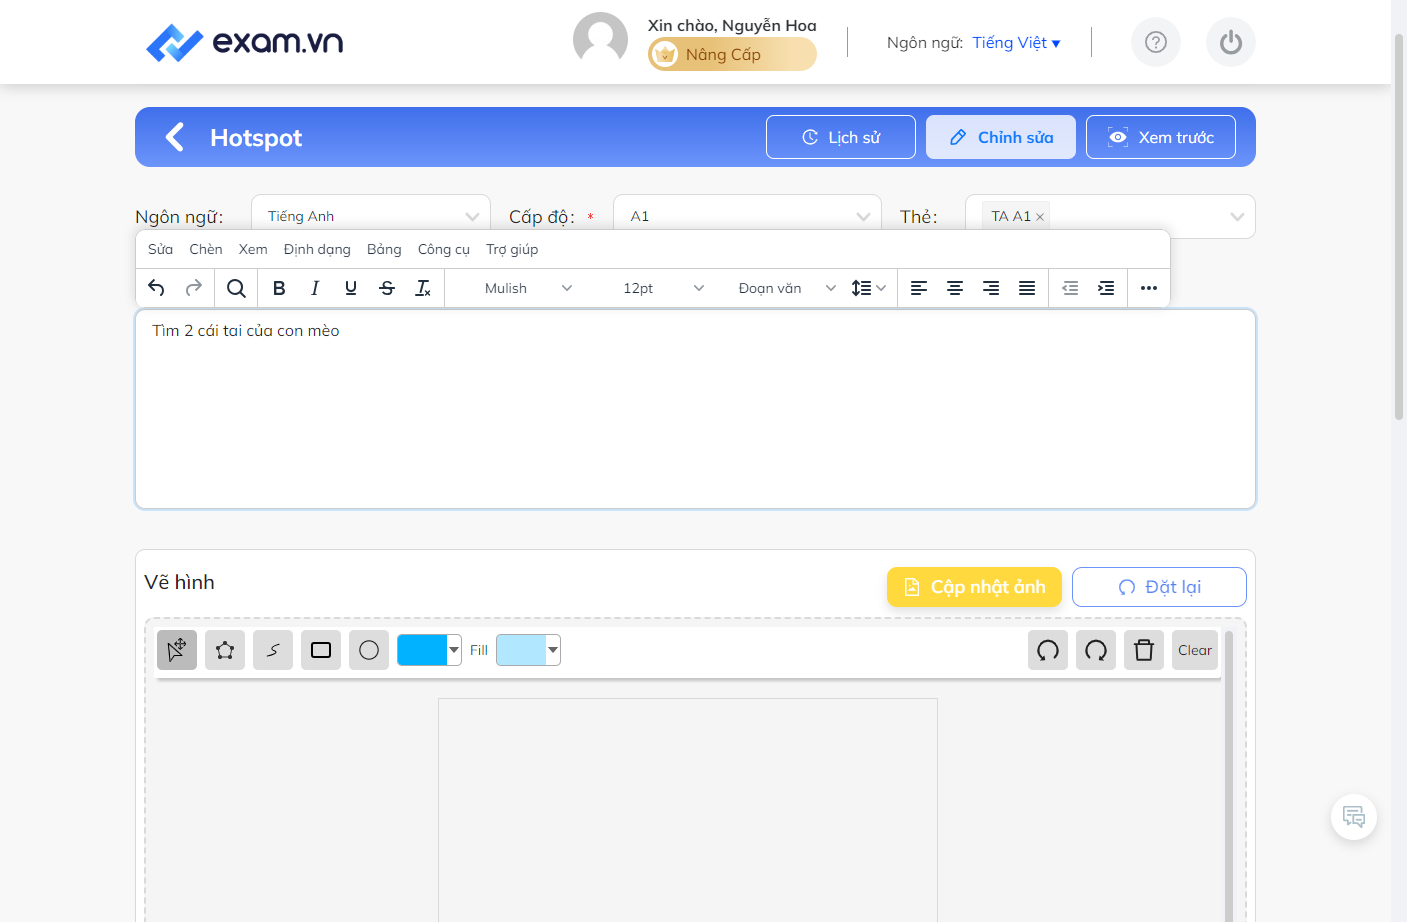Open the Đoạn văn paragraph style dropdown
The image size is (1407, 922).
[787, 288]
